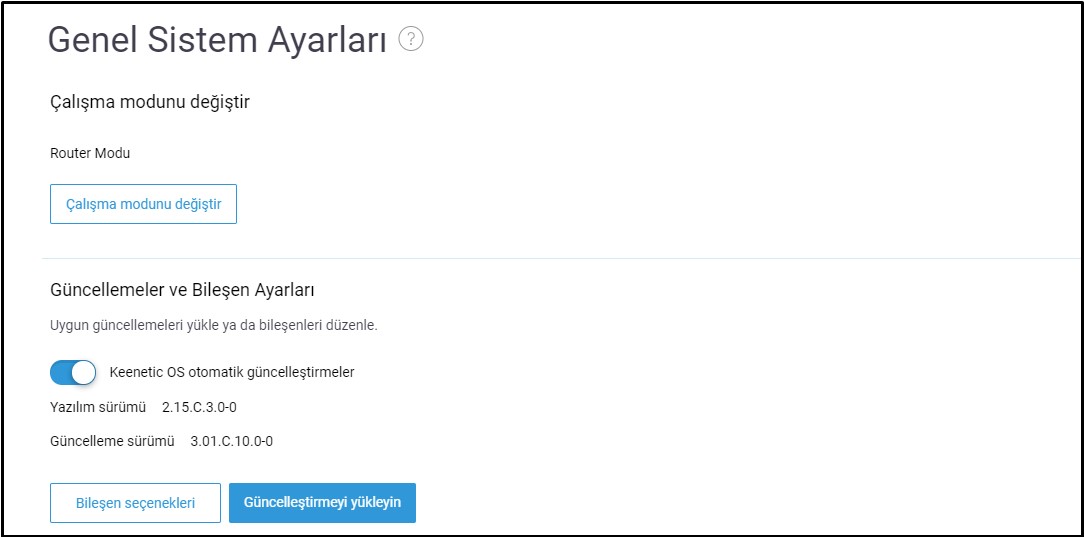Click Güncellemeler ve Bileşen Ayarları heading
This screenshot has width=1084, height=537.
click(x=183, y=290)
